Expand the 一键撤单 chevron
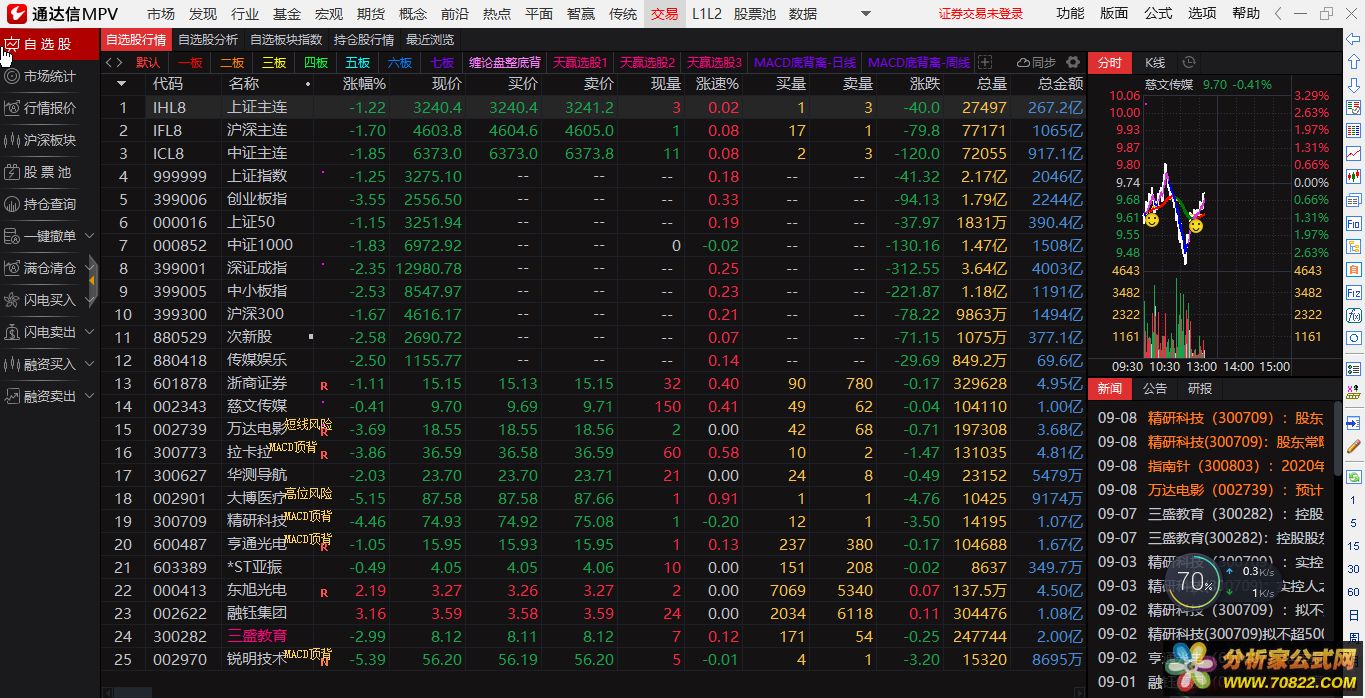The width and height of the screenshot is (1365, 698). click(89, 236)
